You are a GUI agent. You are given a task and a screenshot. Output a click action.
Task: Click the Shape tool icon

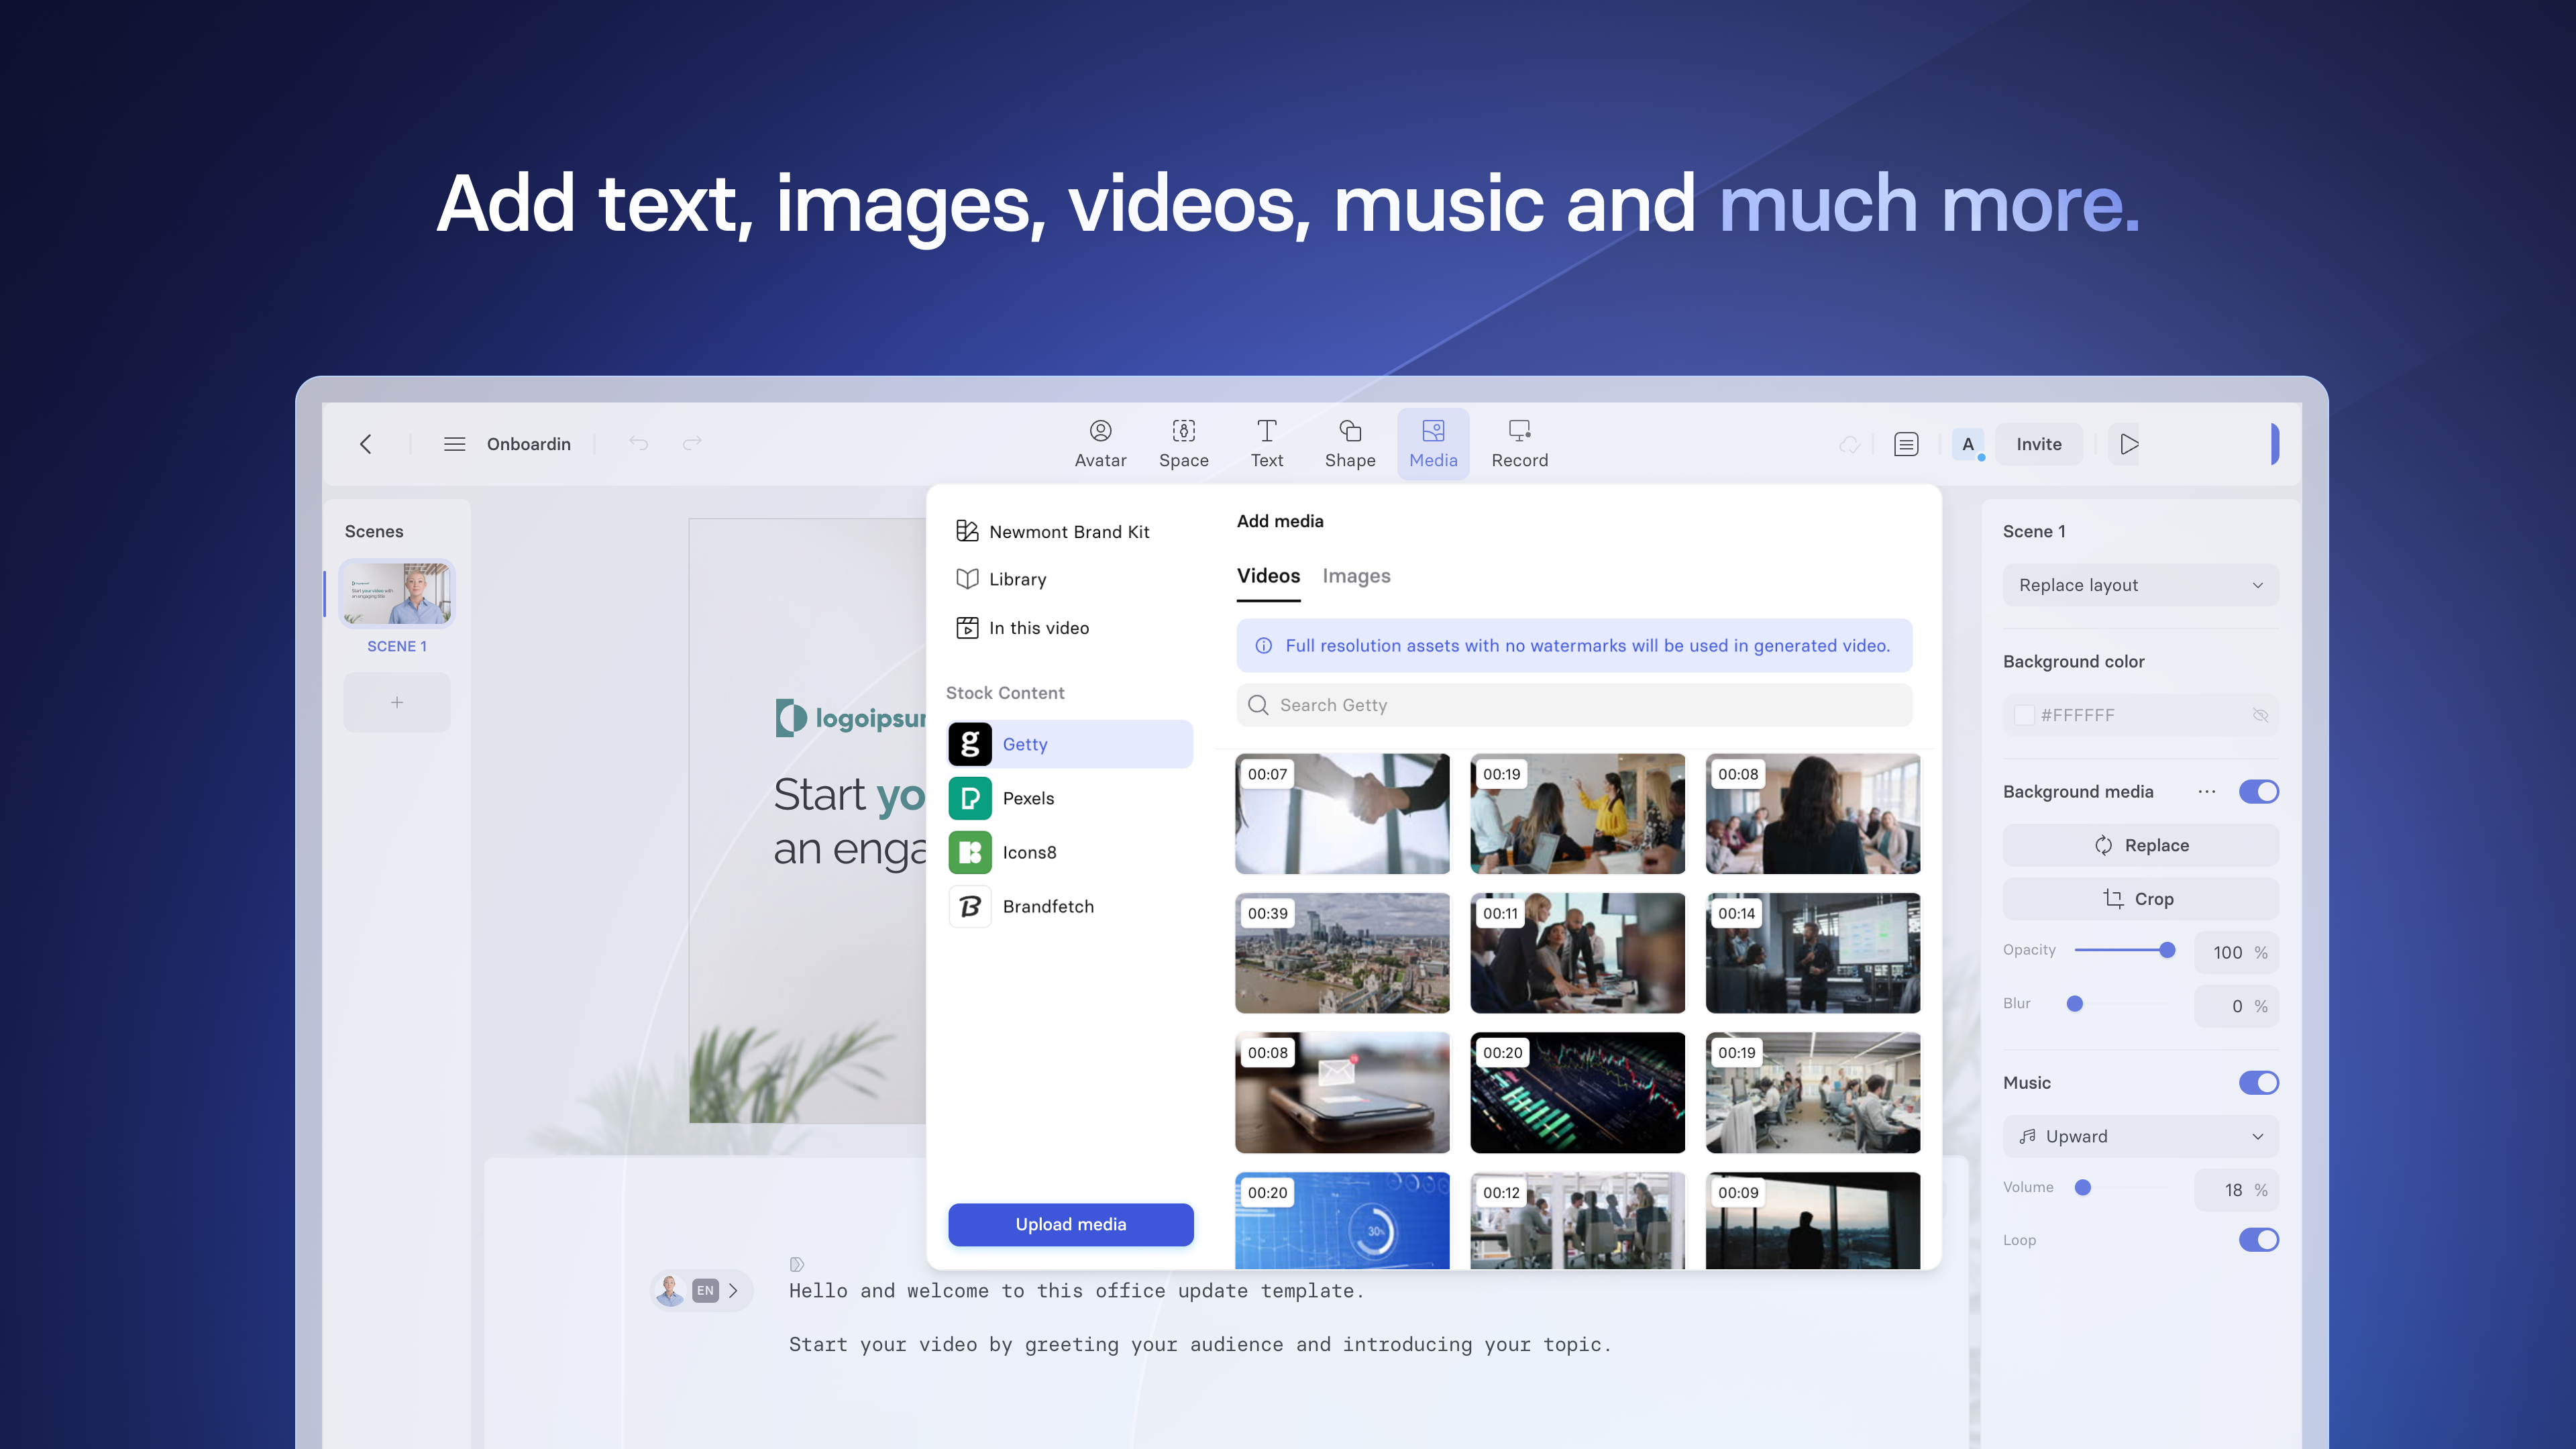(1350, 432)
